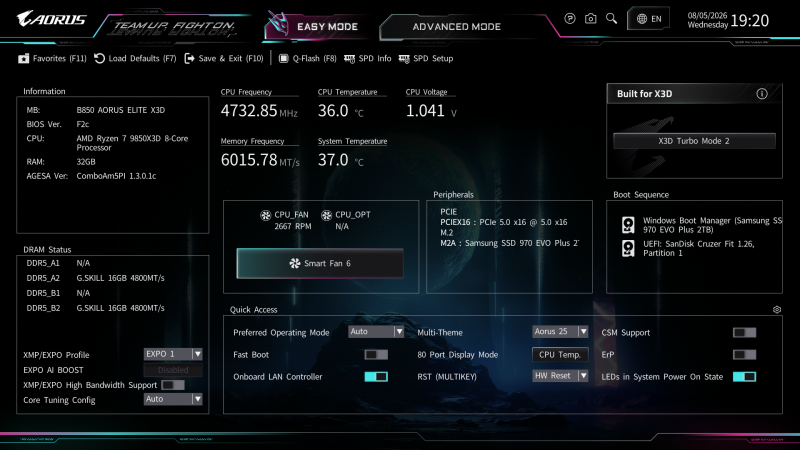Open the search magnifier icon
The image size is (800, 450).
click(611, 19)
